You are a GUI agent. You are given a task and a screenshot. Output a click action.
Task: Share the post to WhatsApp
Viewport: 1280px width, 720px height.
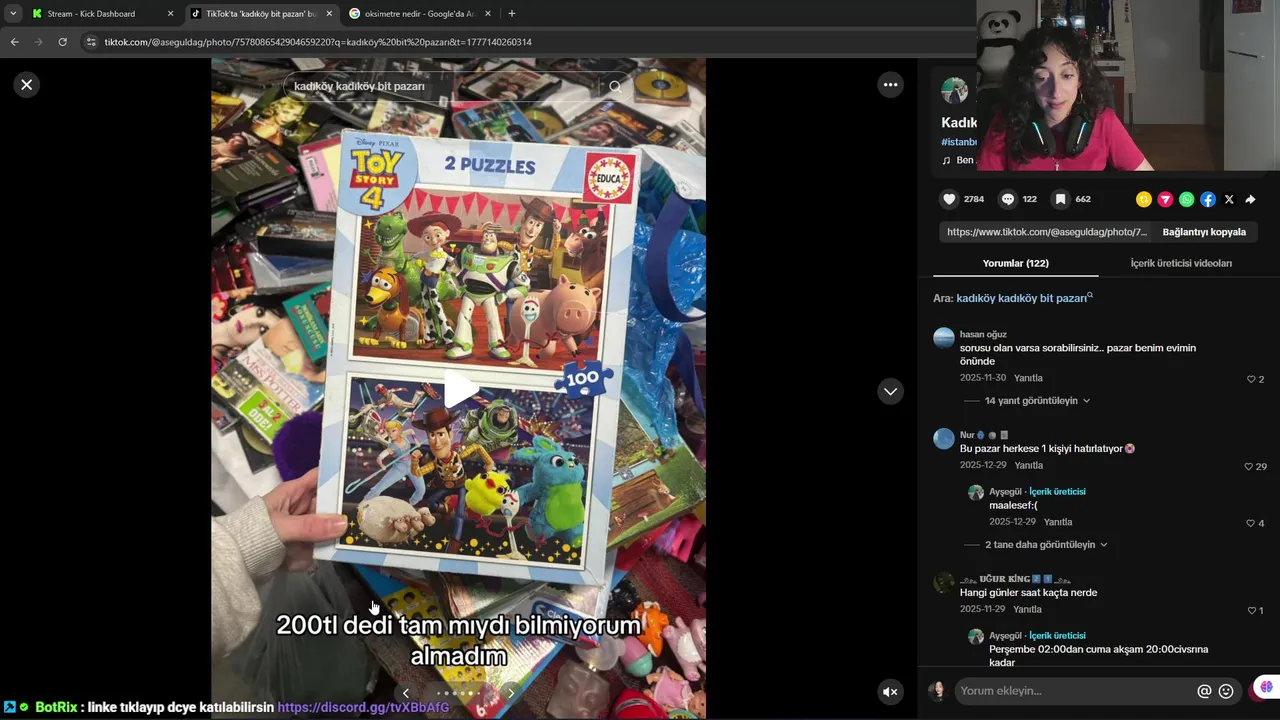point(1186,199)
